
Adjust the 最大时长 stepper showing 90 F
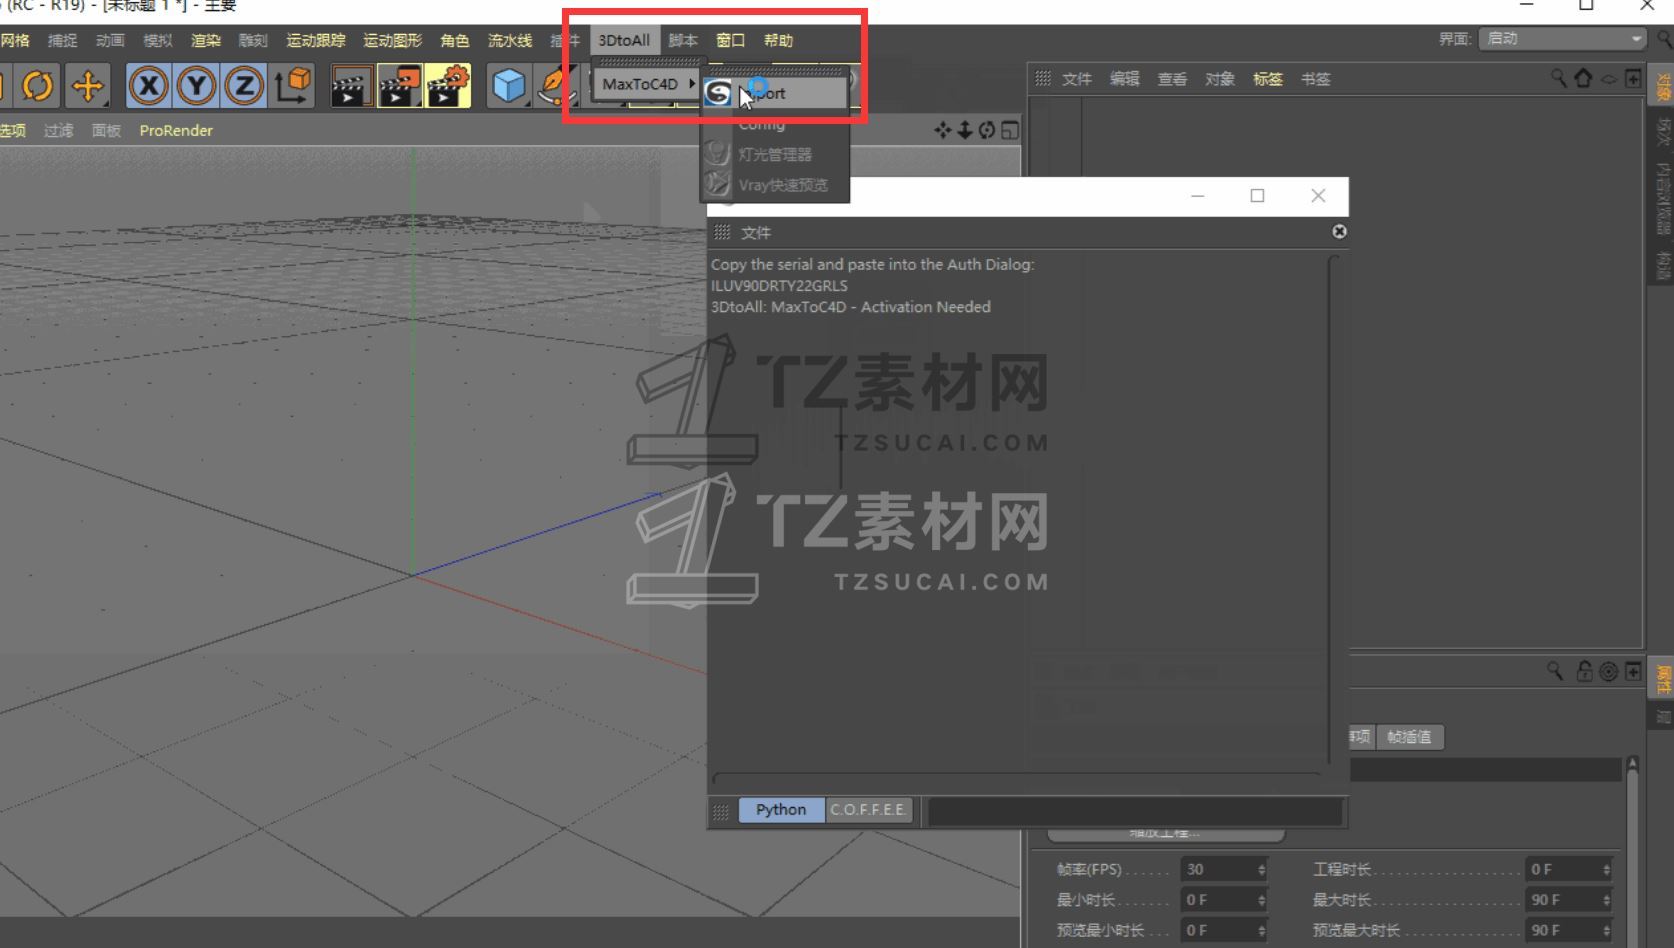(x=1607, y=900)
